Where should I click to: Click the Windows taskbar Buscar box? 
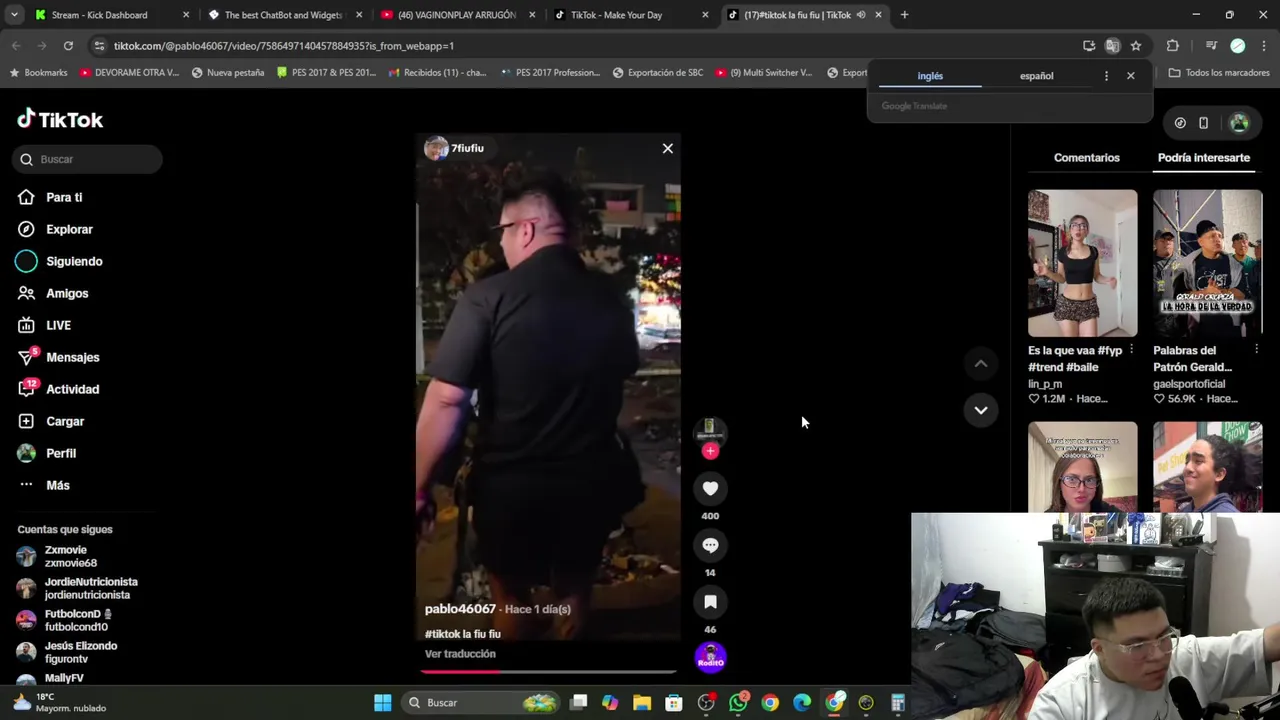tap(482, 703)
